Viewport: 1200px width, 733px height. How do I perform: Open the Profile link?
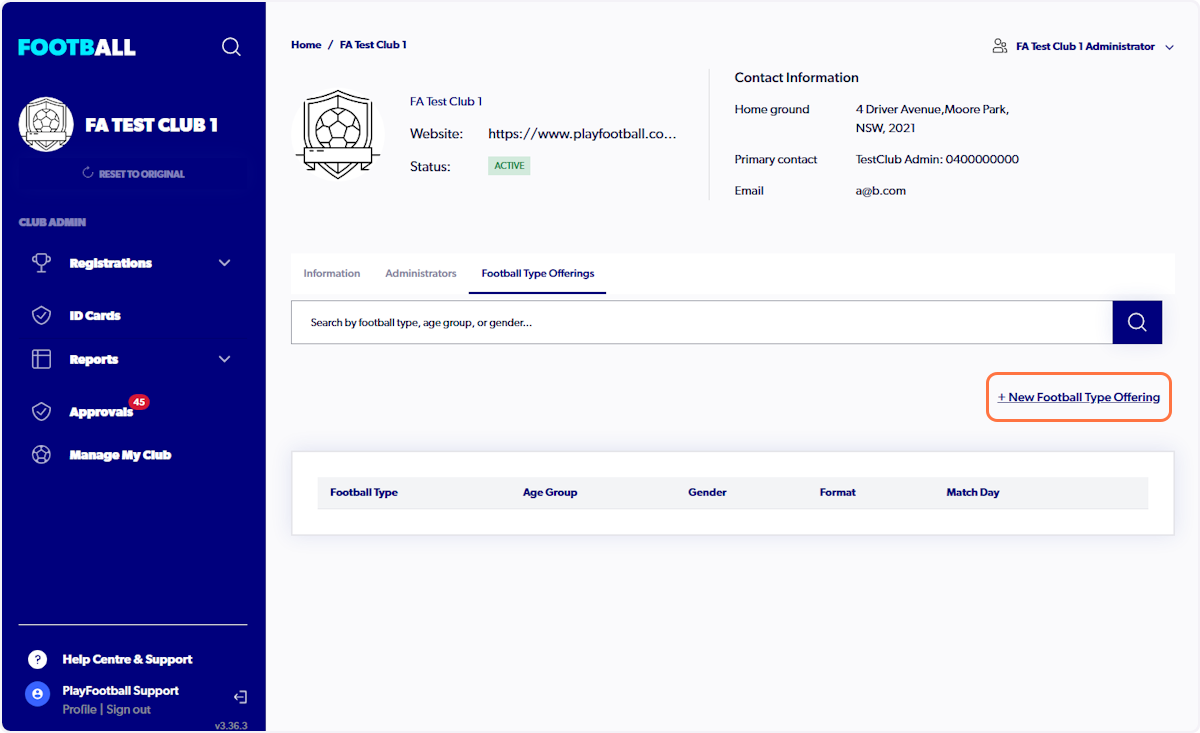pos(80,709)
